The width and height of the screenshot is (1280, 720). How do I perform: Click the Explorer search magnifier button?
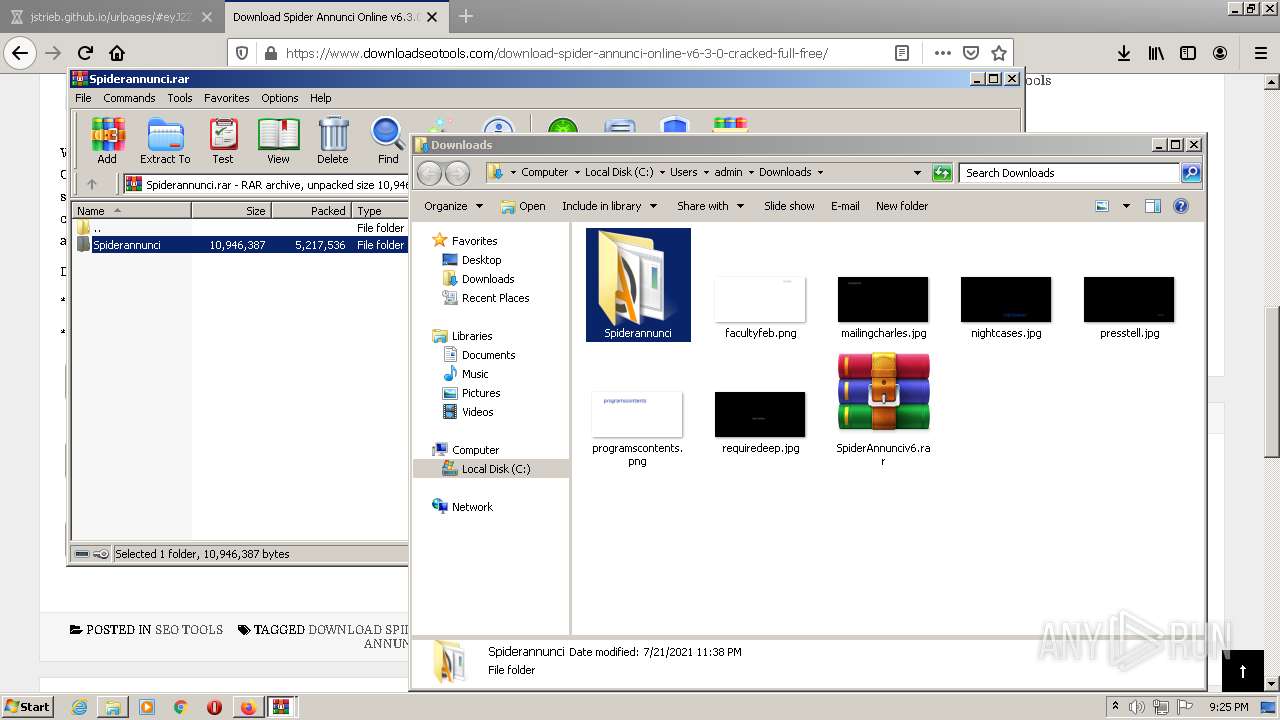tap(1190, 173)
